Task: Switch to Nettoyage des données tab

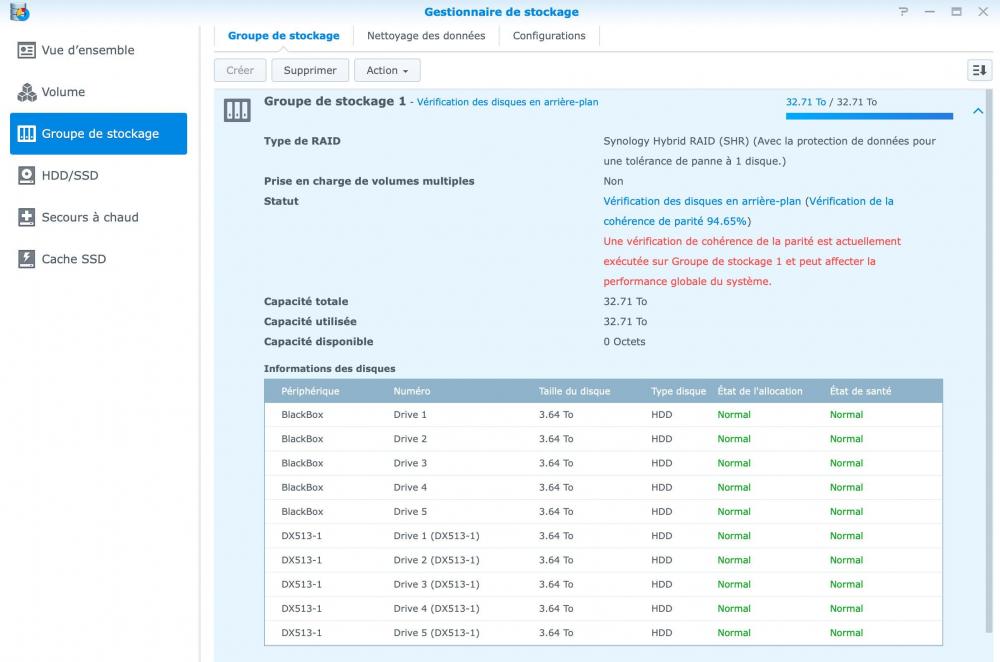Action: tap(426, 36)
